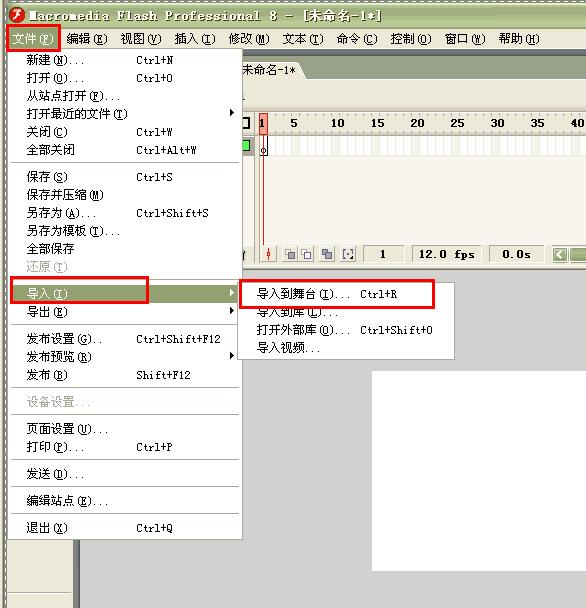Choose 另存为(A)... menu entry
Viewport: 586px width, 608px height.
125,213
